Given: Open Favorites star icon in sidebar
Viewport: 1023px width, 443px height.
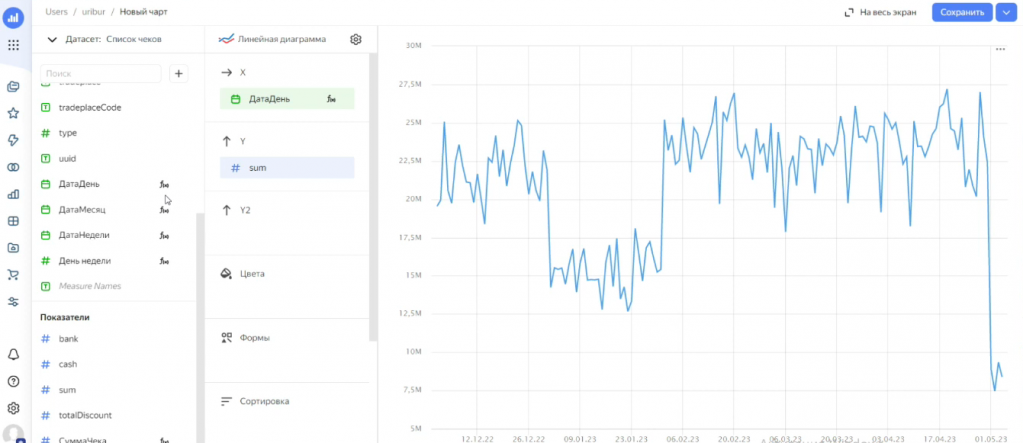Looking at the screenshot, I should tap(13, 114).
